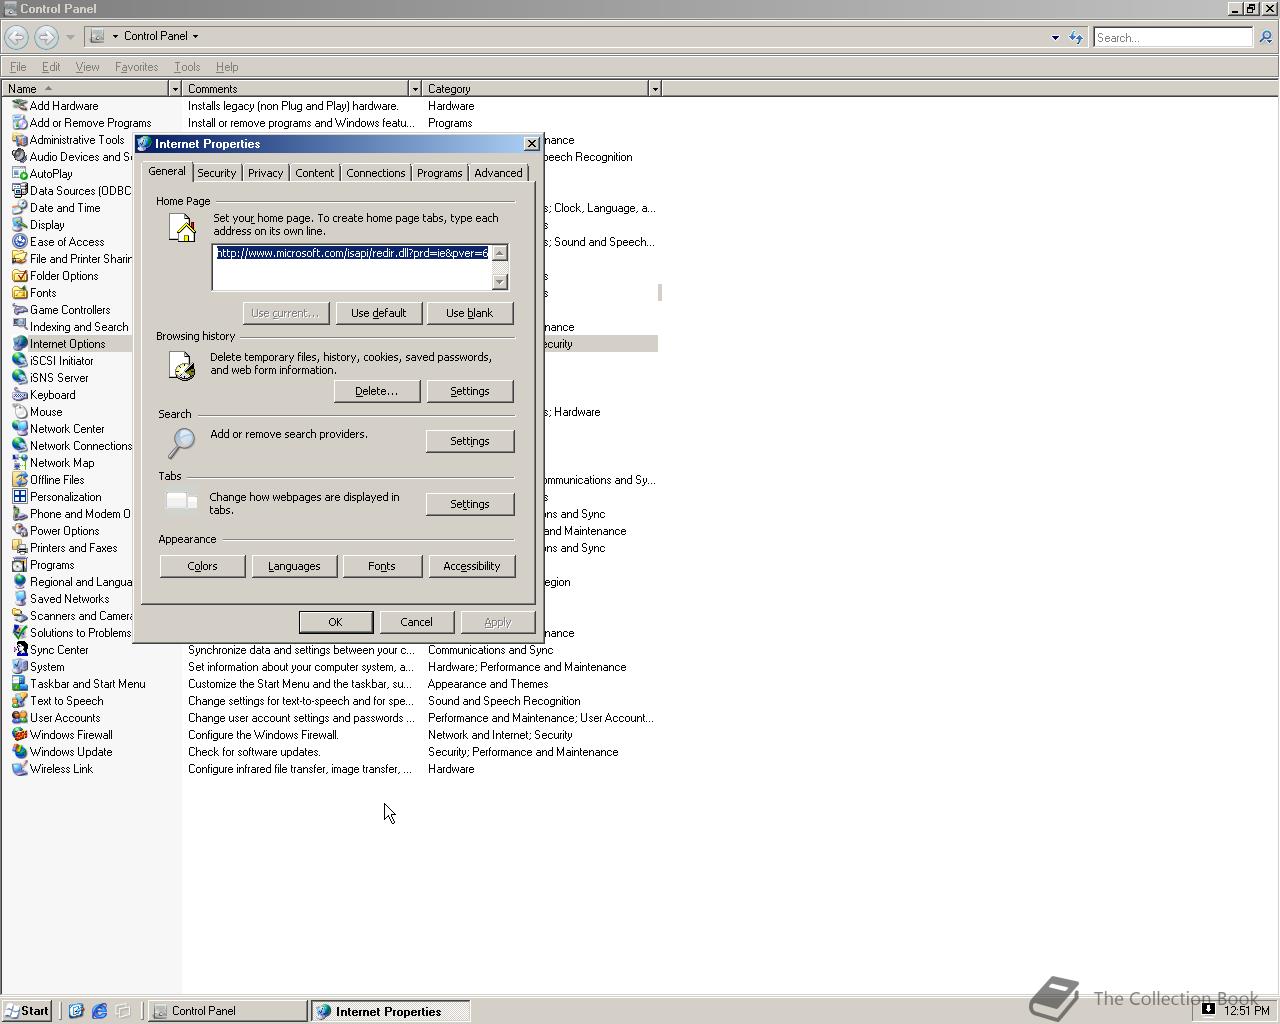Open the Network Center icon
1280x1024 pixels.
click(19, 429)
